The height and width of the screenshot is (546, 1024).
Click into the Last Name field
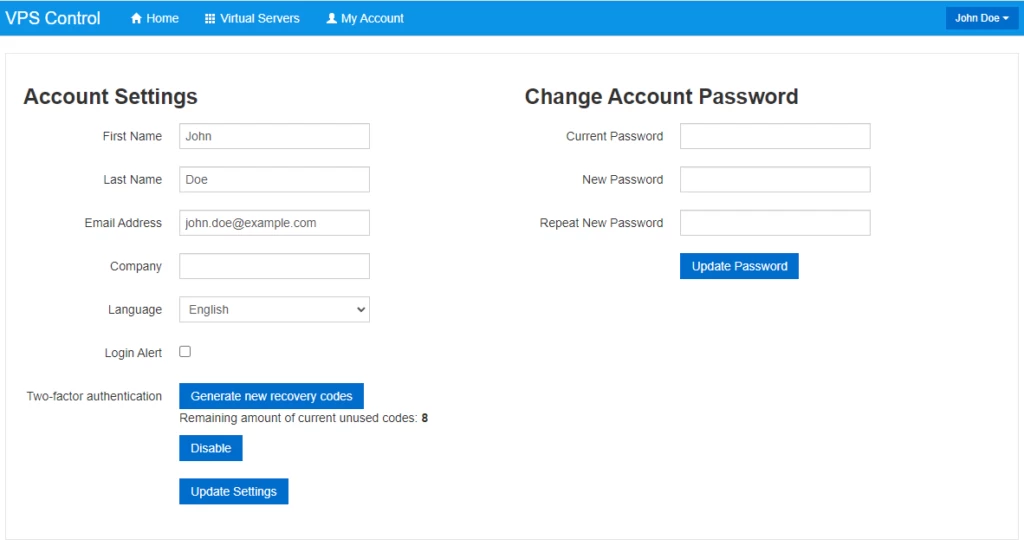(x=274, y=180)
